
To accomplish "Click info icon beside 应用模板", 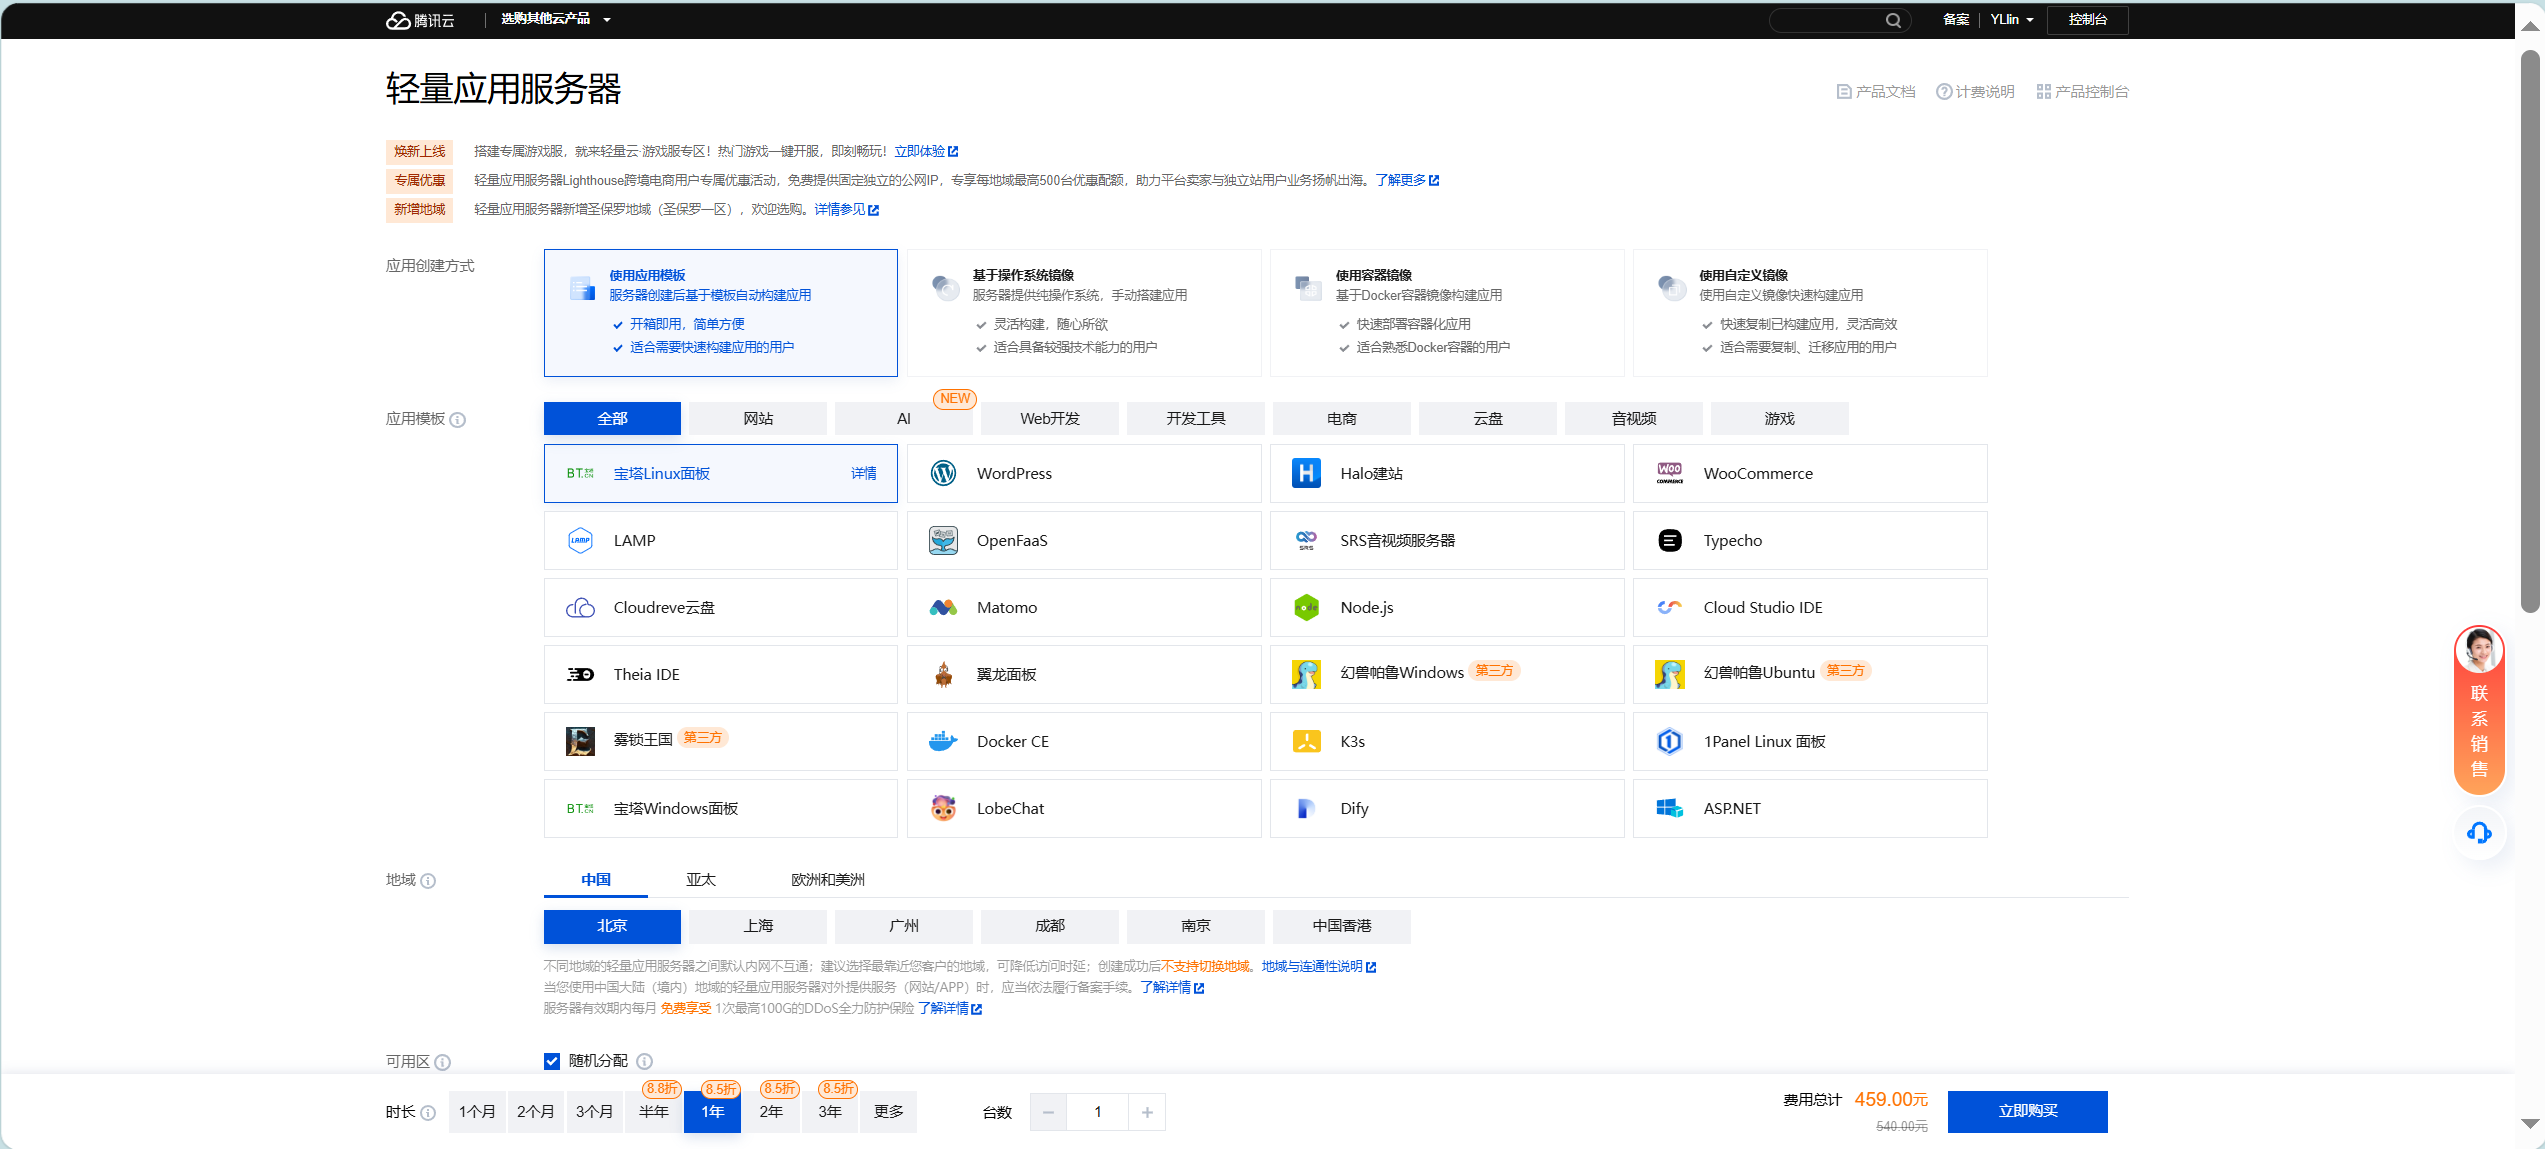I will [x=457, y=420].
